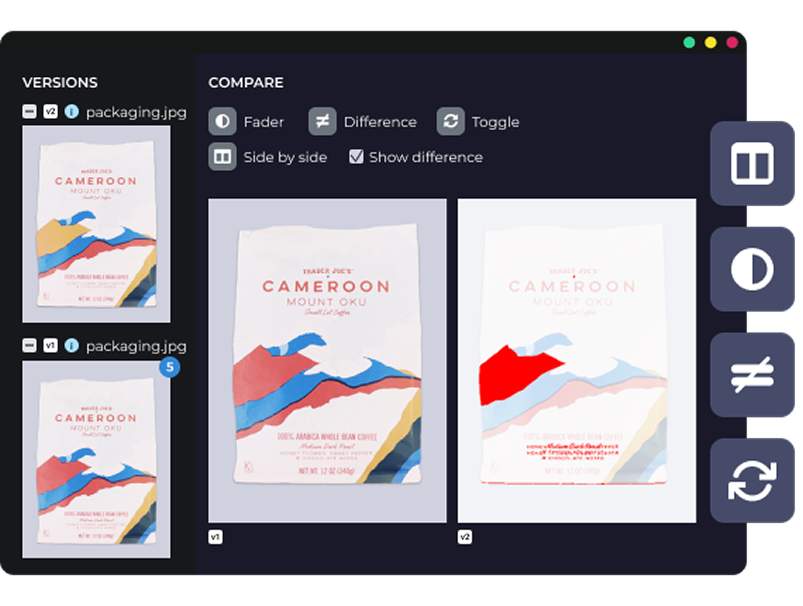Uncheck the Show difference checkbox
803x606 pixels.
click(x=356, y=157)
